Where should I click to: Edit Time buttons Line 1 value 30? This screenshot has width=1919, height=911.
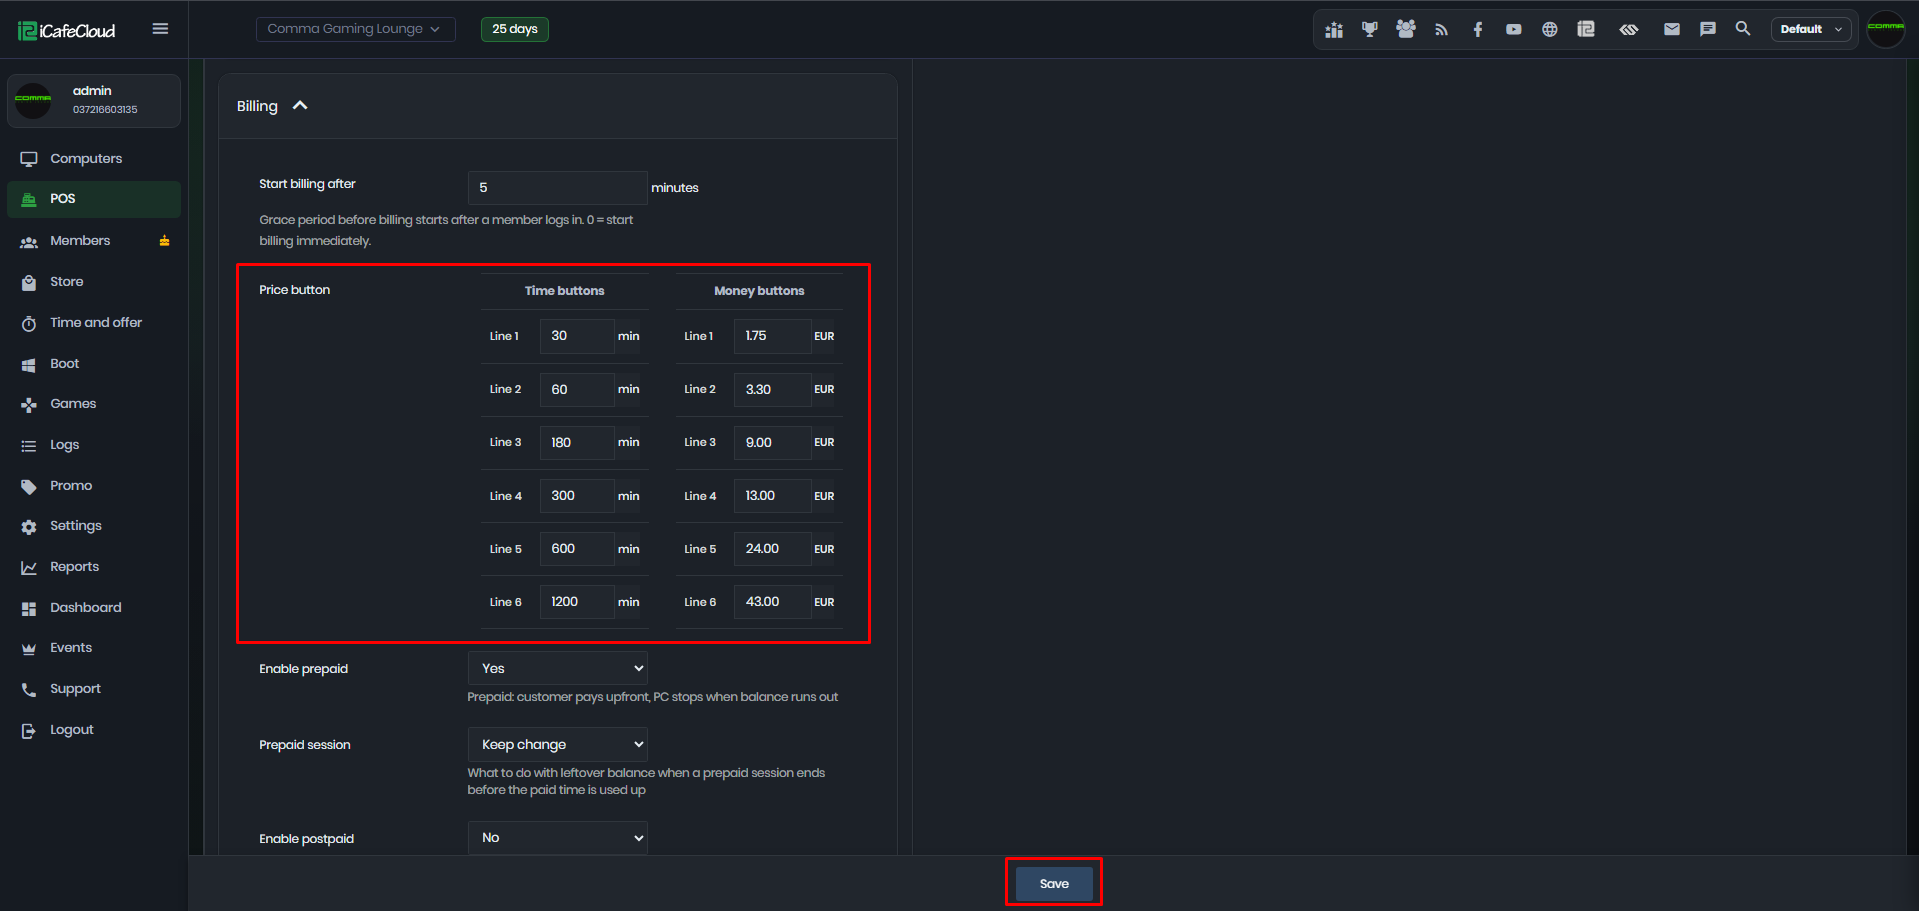pos(577,336)
